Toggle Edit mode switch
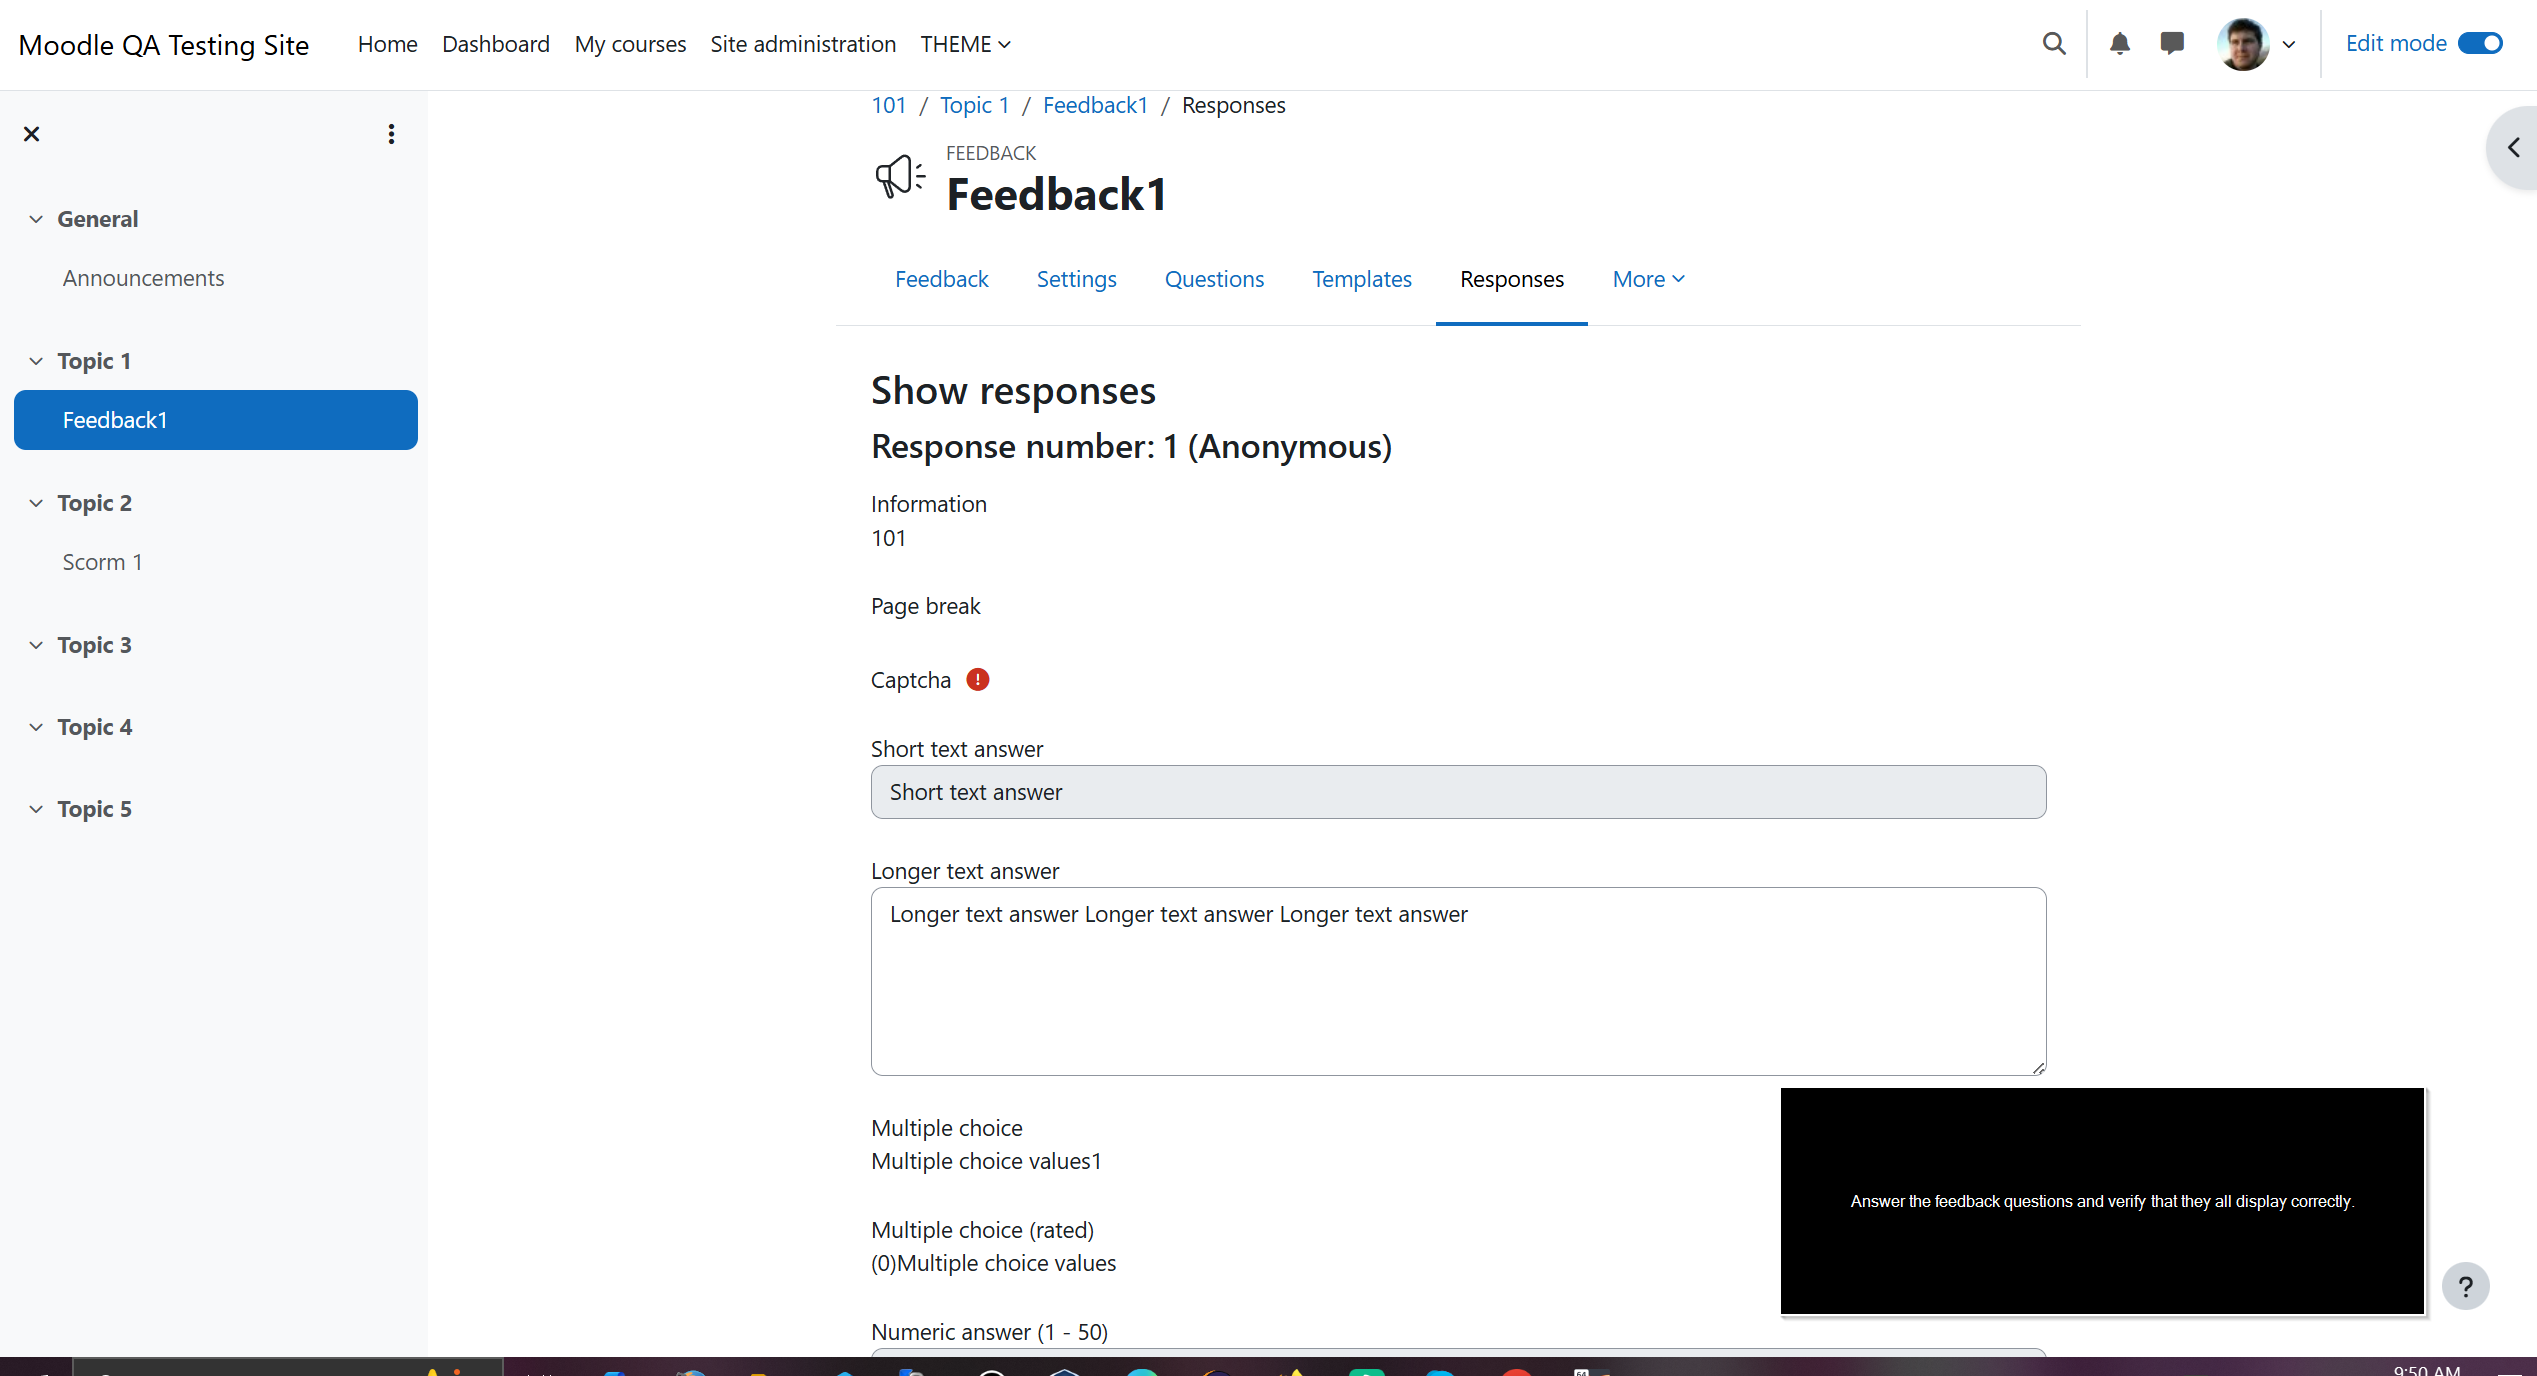 pyautogui.click(x=2480, y=44)
